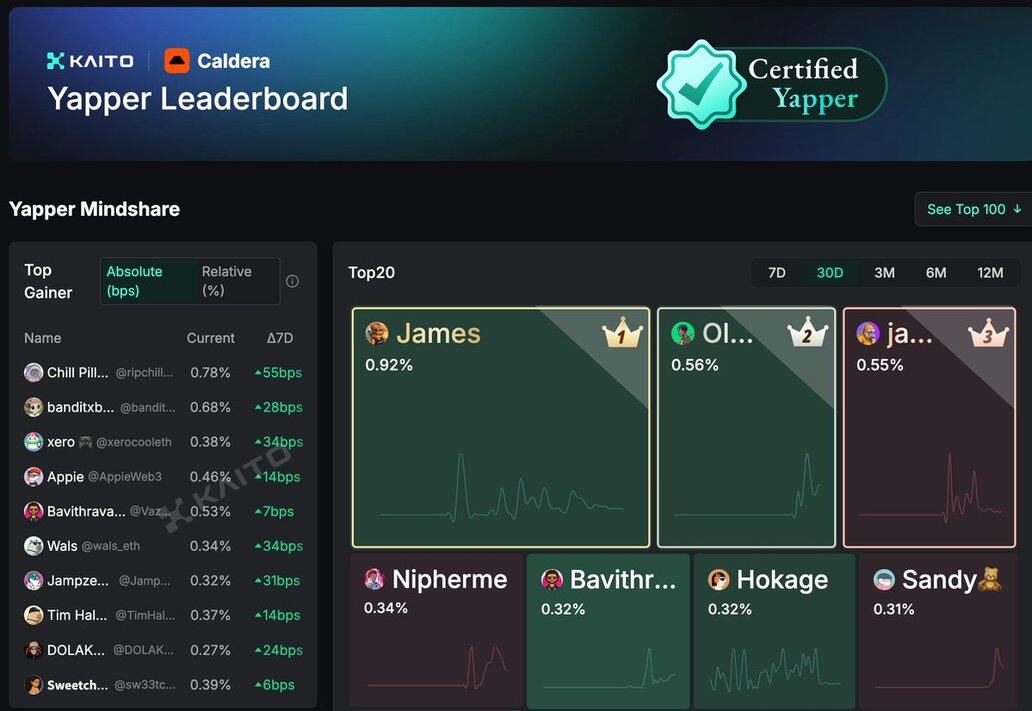Image resolution: width=1032 pixels, height=711 pixels.
Task: Switch to the Relative (%) toggle option
Action: (x=228, y=281)
